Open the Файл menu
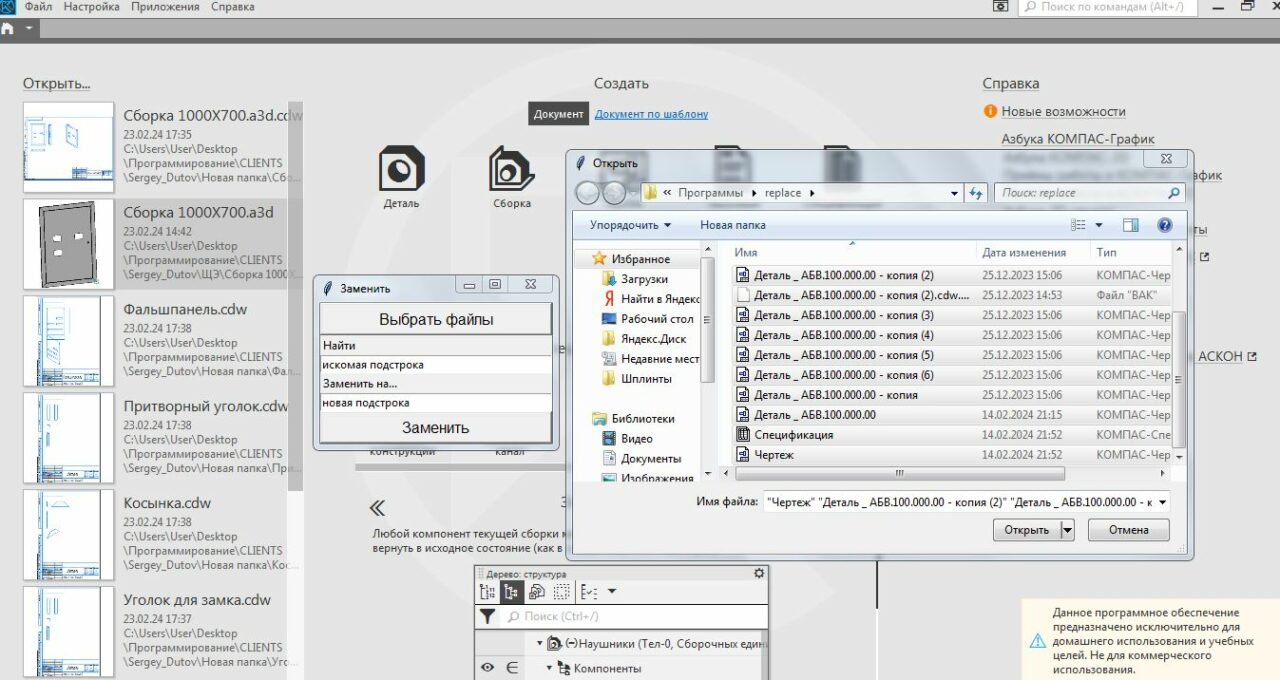 [39, 7]
